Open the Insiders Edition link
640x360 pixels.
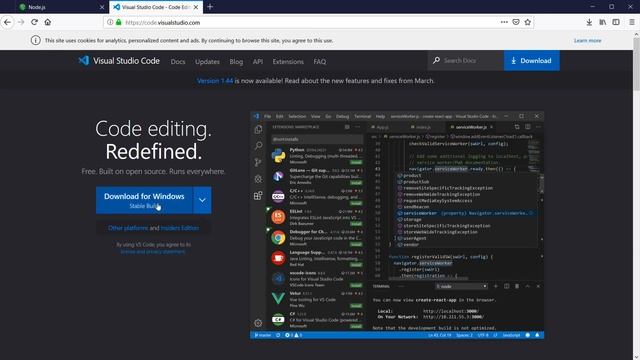tap(180, 228)
